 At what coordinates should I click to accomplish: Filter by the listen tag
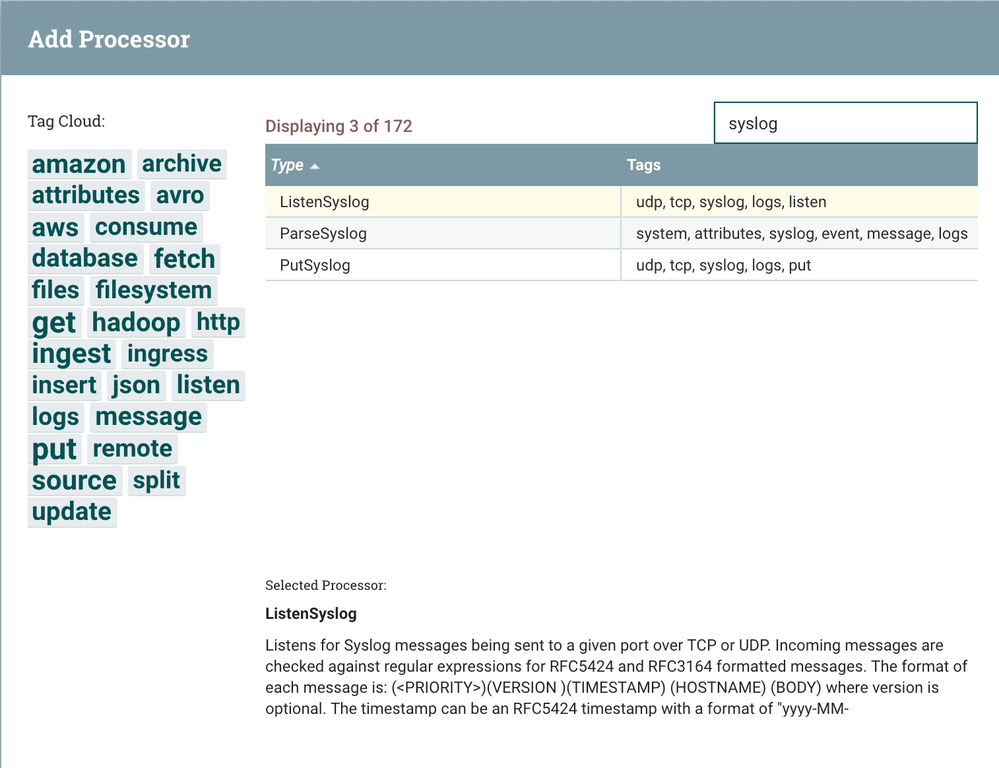208,385
